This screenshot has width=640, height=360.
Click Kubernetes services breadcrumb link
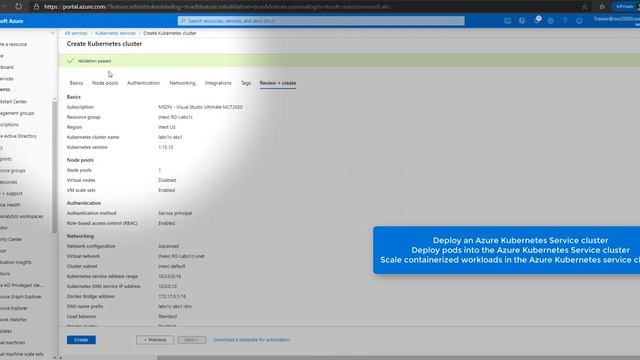(x=115, y=33)
